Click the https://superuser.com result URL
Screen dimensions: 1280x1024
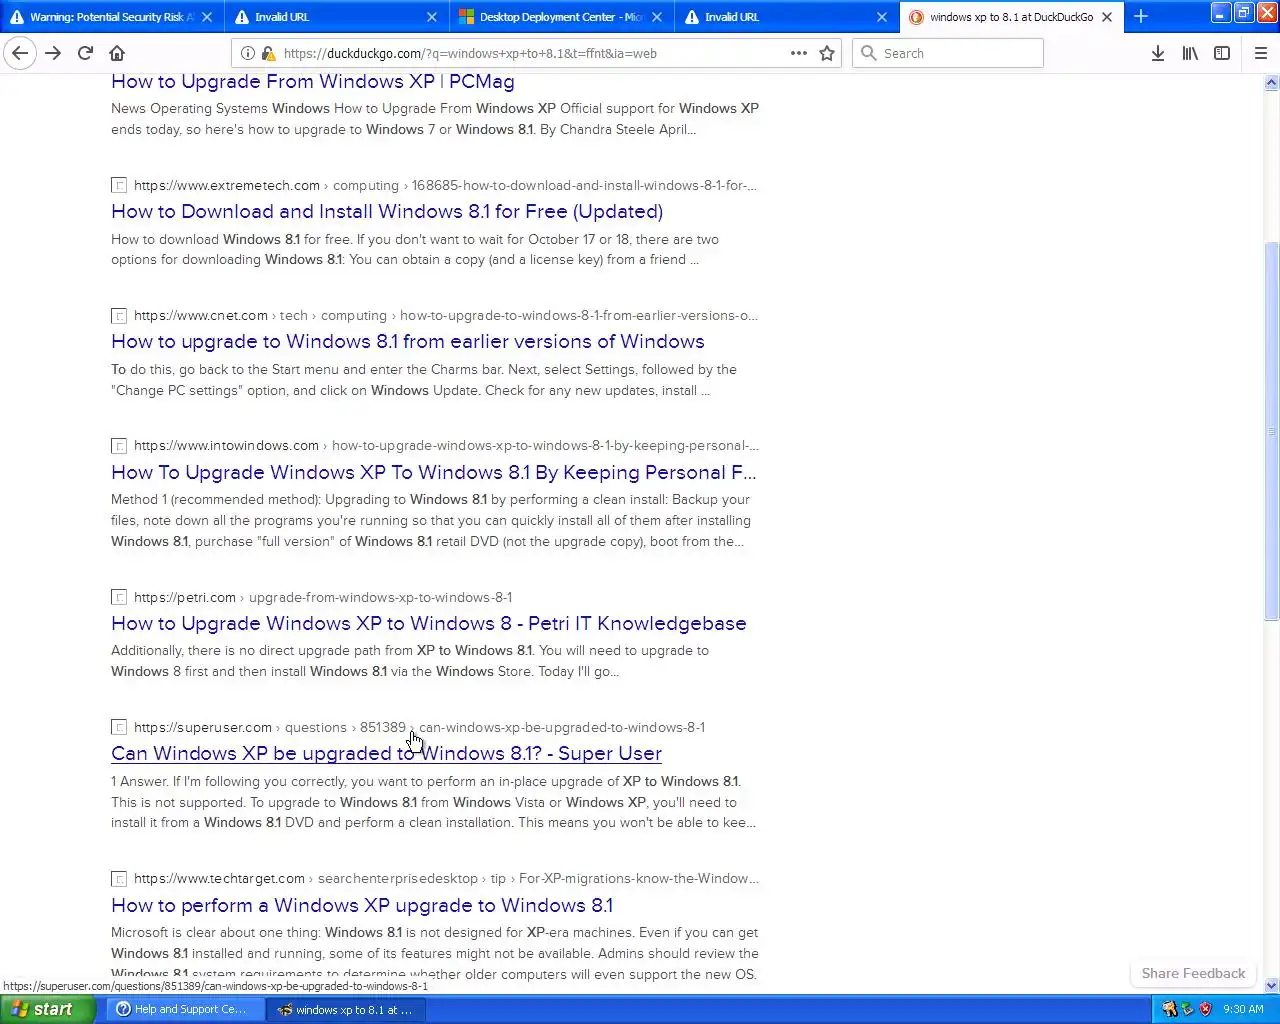pos(203,727)
